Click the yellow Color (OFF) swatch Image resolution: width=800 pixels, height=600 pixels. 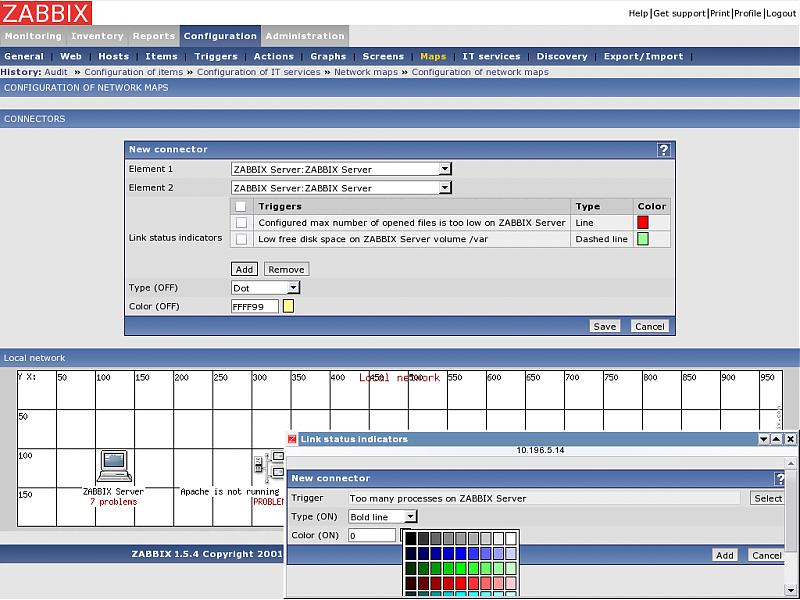288,306
